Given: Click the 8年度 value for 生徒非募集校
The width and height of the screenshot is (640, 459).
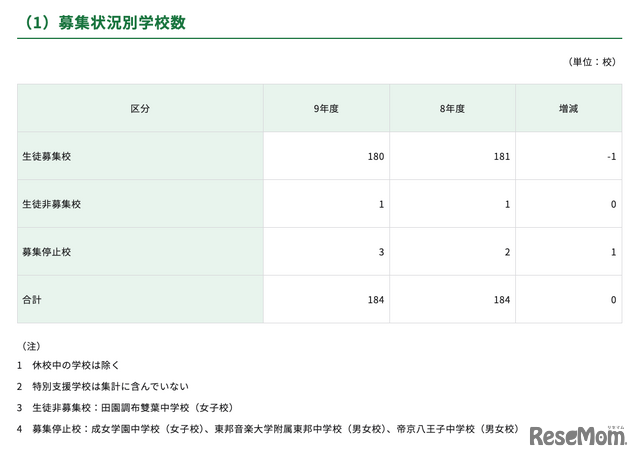Looking at the screenshot, I should pyautogui.click(x=507, y=204).
